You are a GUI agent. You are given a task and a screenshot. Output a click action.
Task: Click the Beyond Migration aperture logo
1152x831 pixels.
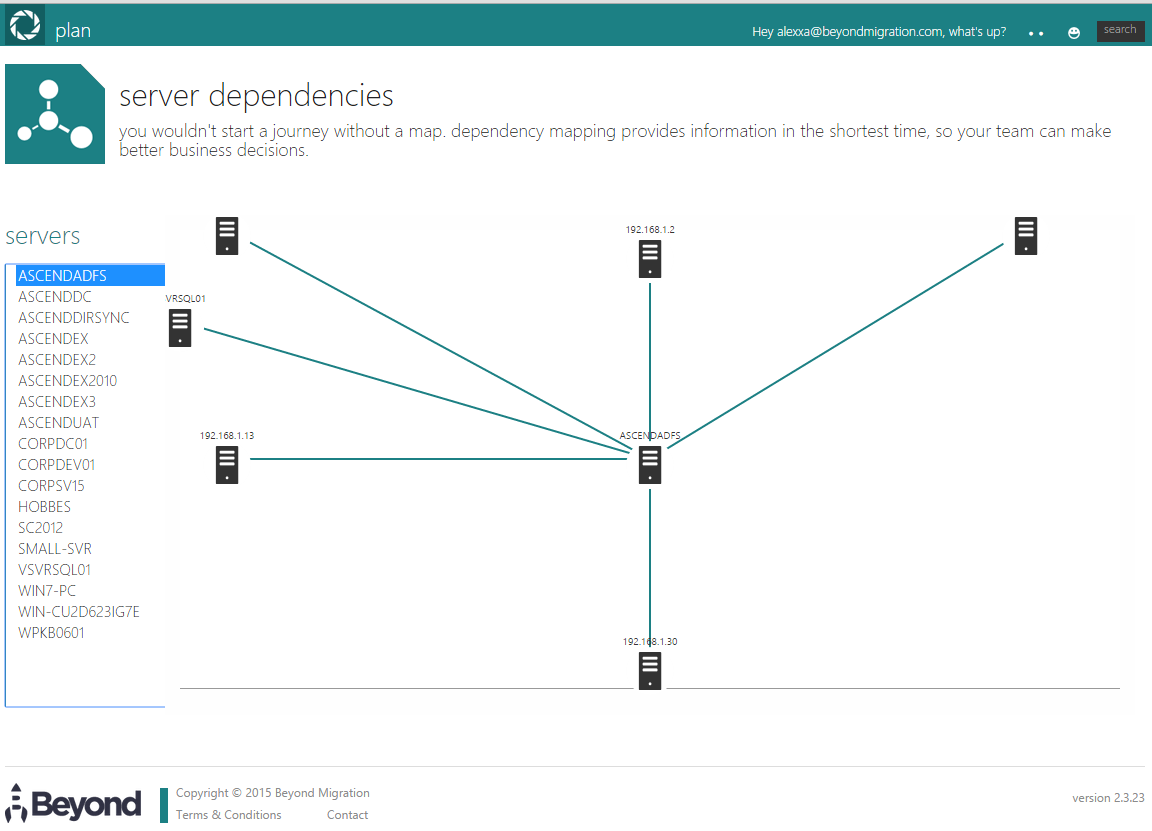pos(25,25)
